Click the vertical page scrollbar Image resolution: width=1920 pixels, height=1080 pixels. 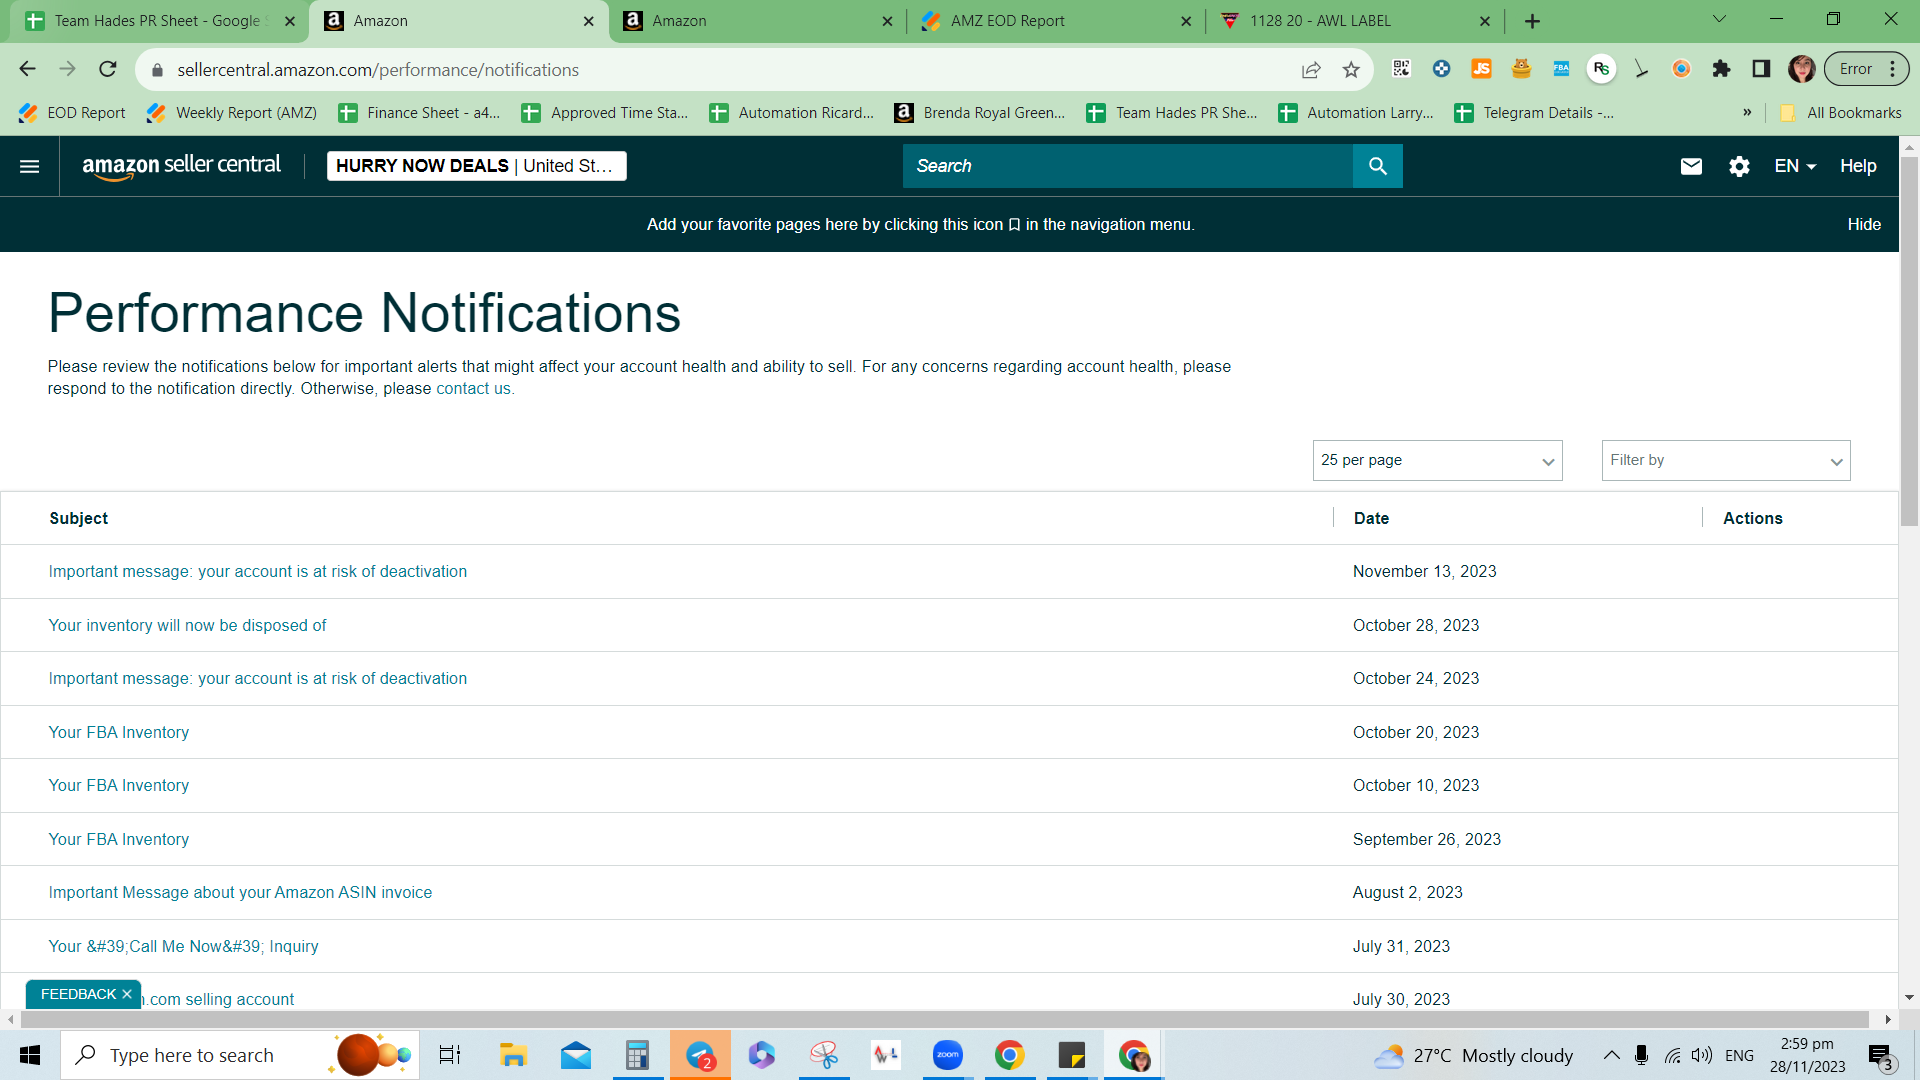(1909, 340)
